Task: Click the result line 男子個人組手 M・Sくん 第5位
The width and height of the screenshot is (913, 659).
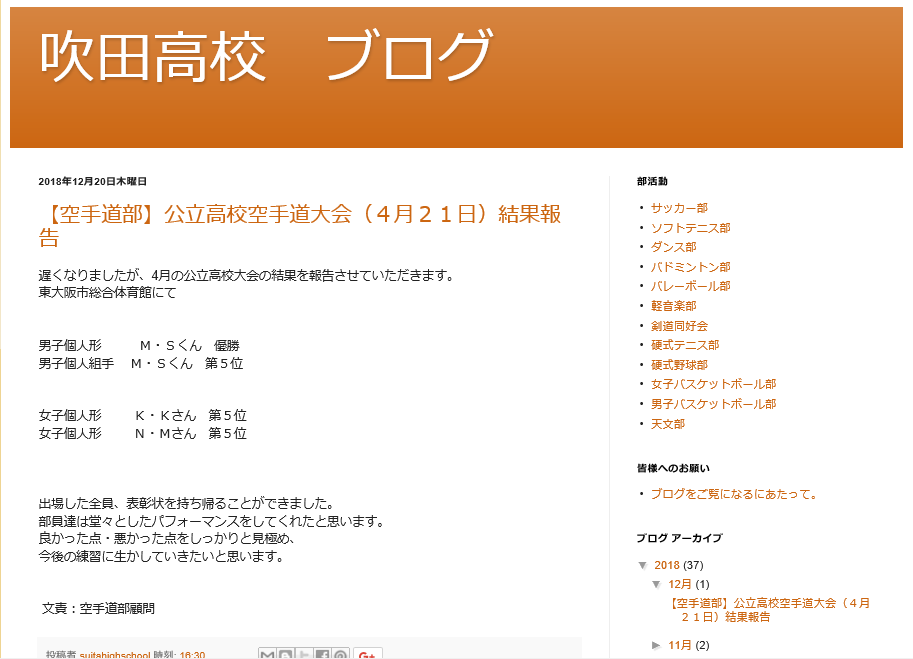Action: click(x=141, y=363)
